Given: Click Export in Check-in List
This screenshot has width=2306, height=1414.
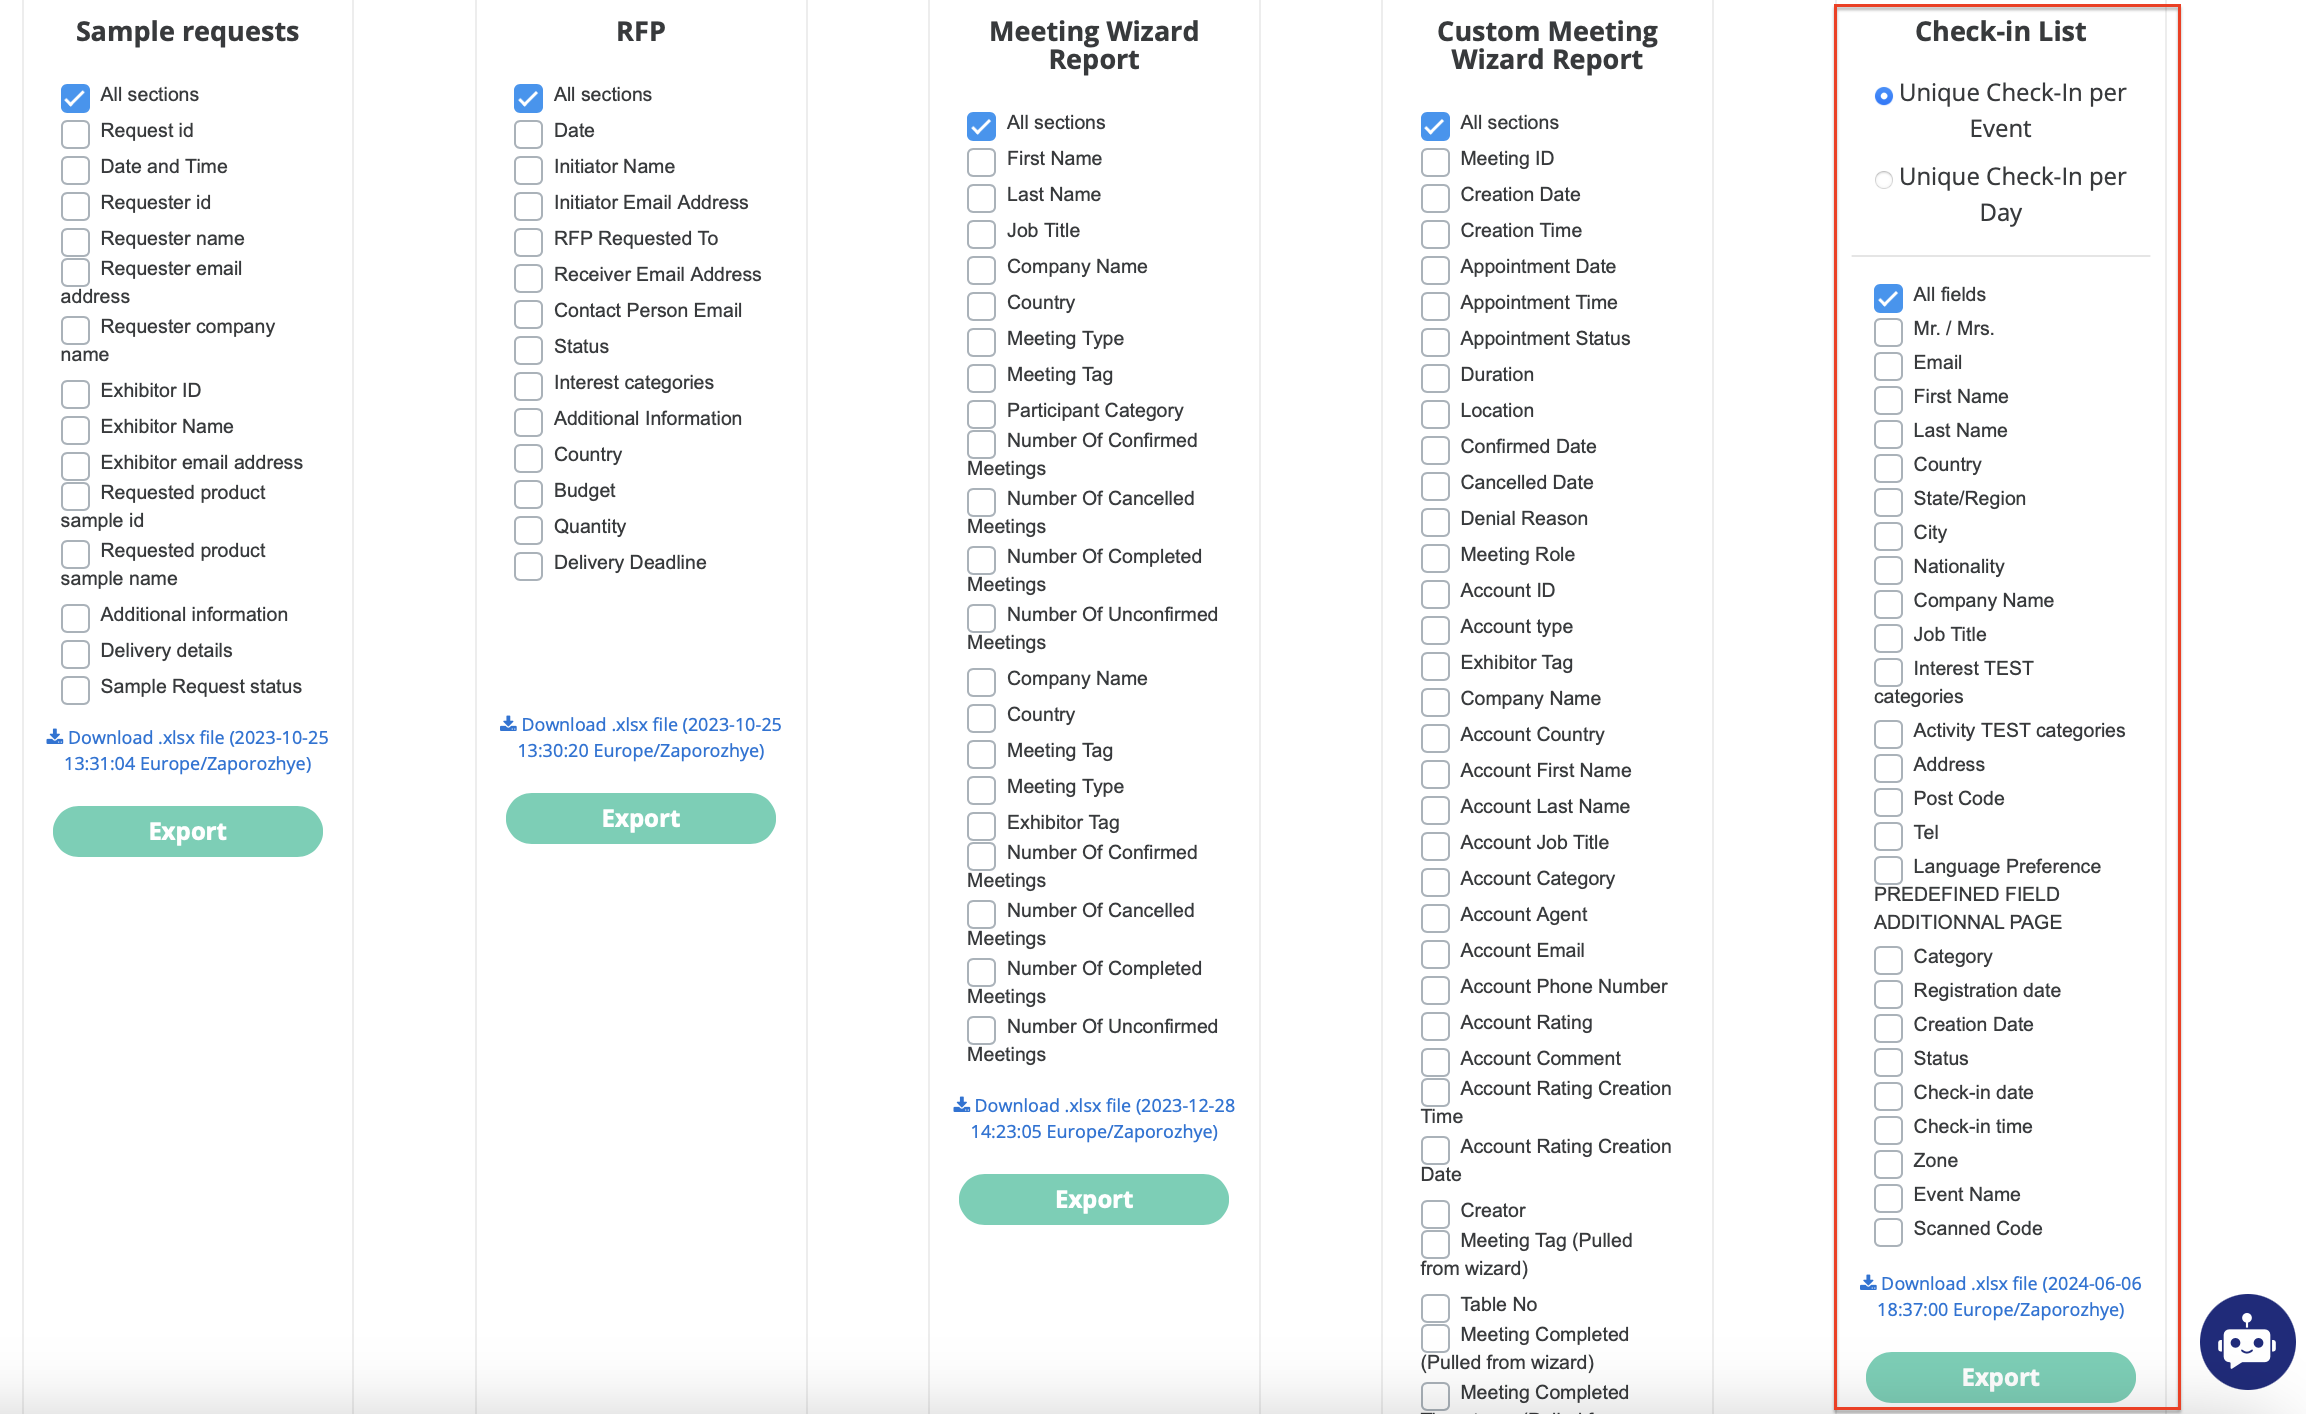Looking at the screenshot, I should tap(2000, 1377).
